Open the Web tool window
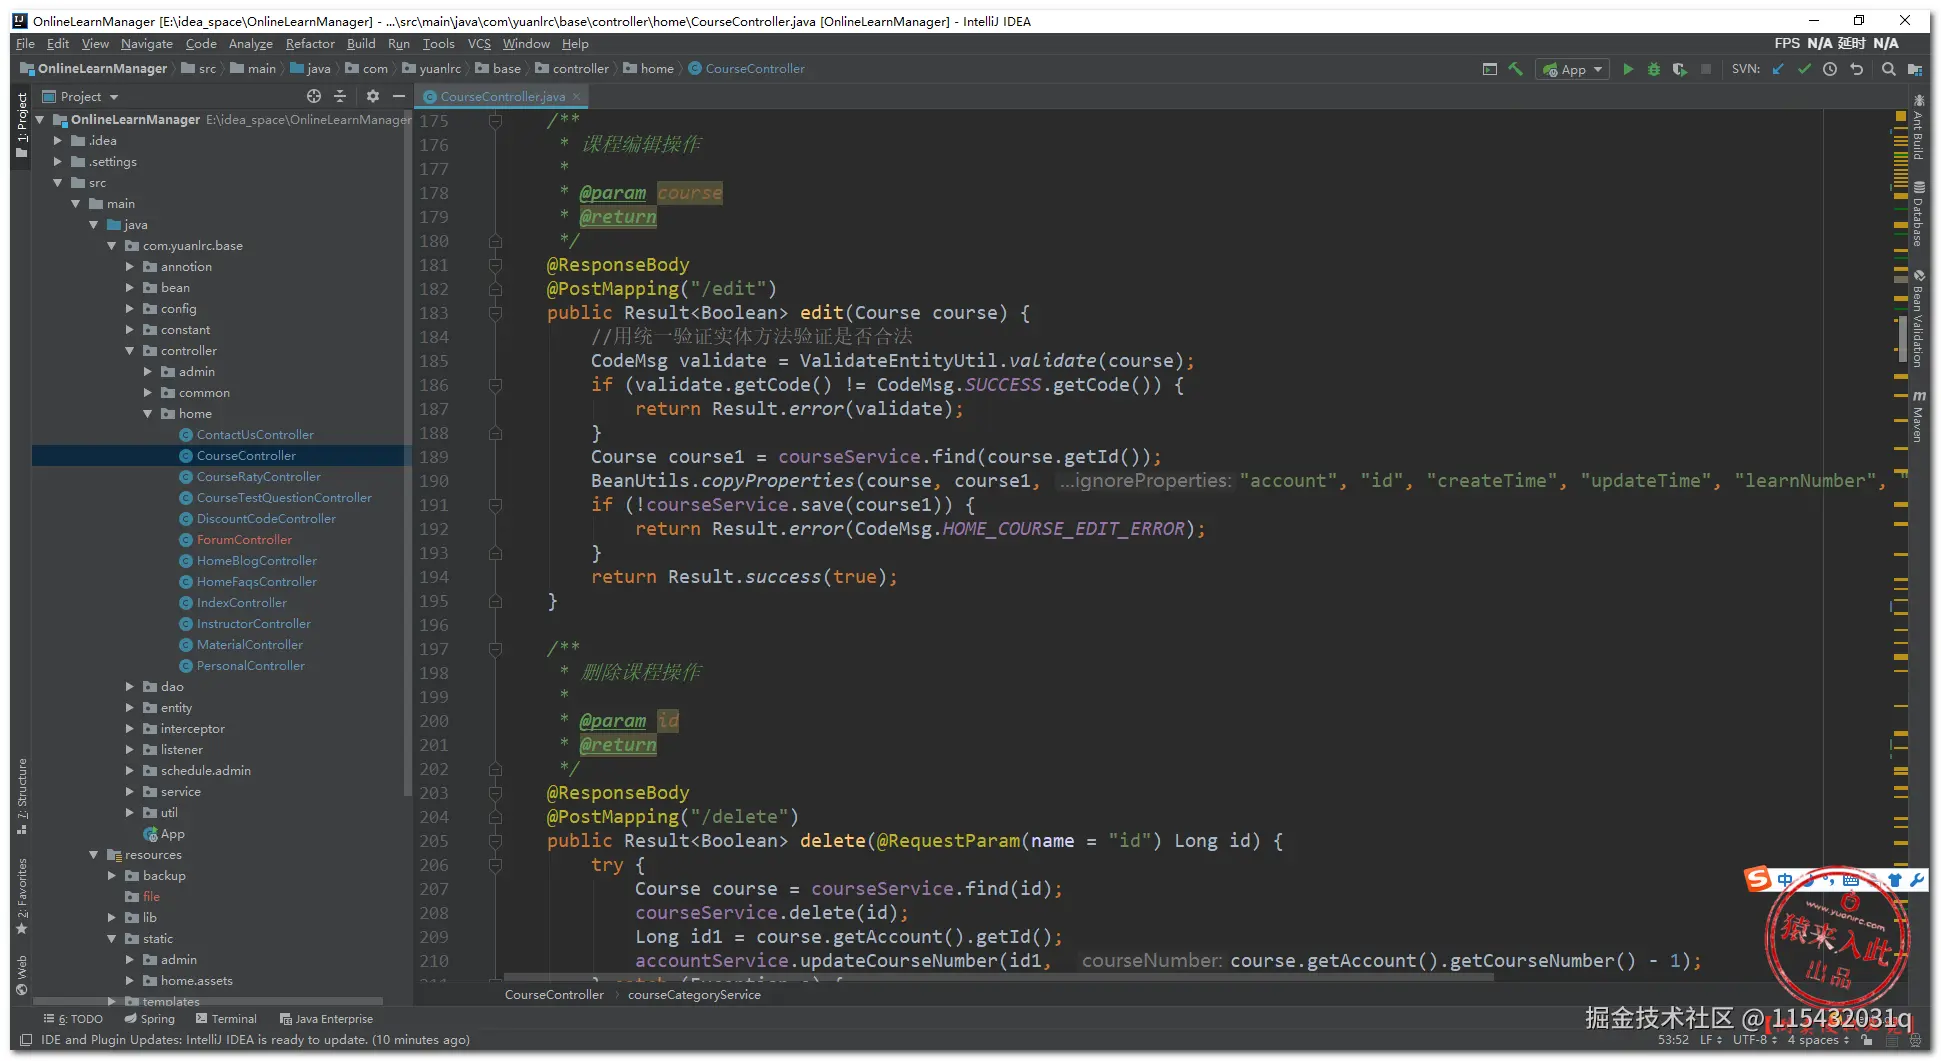Screen dimensions: 1941x1061 (21, 975)
